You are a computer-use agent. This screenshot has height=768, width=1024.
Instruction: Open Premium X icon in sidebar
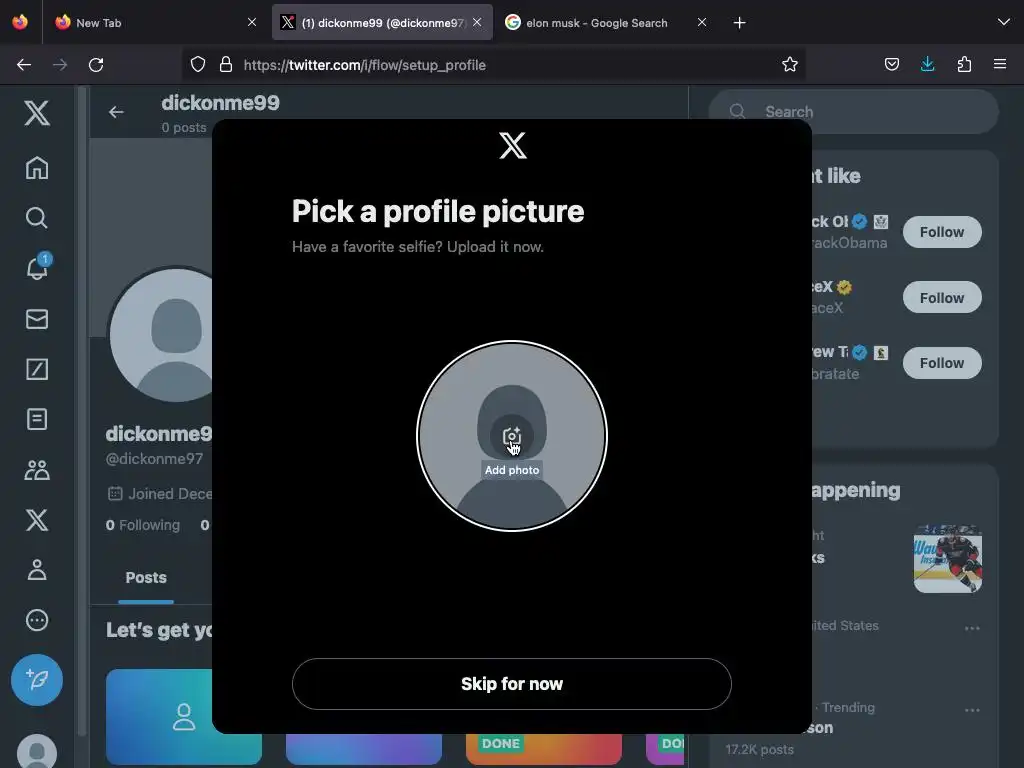37,520
